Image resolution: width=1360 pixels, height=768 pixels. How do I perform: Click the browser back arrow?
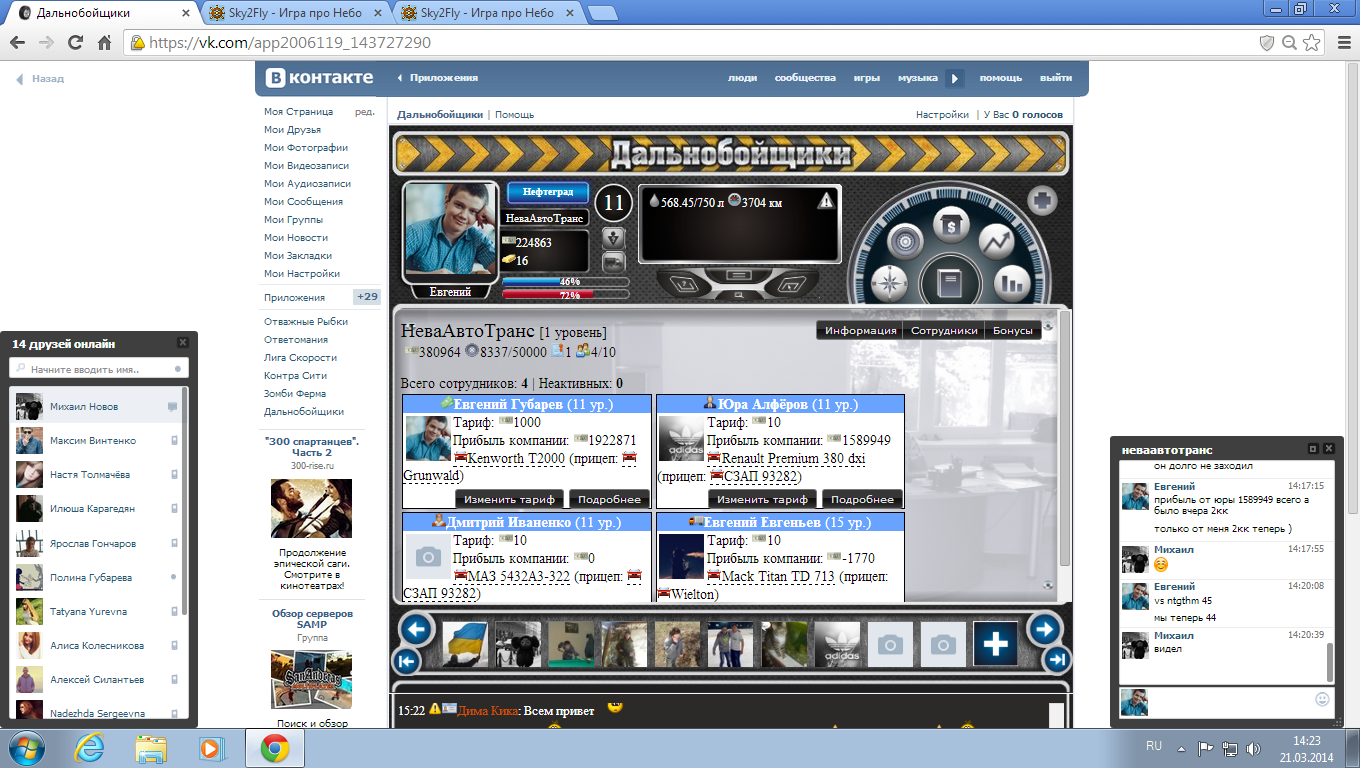point(19,43)
